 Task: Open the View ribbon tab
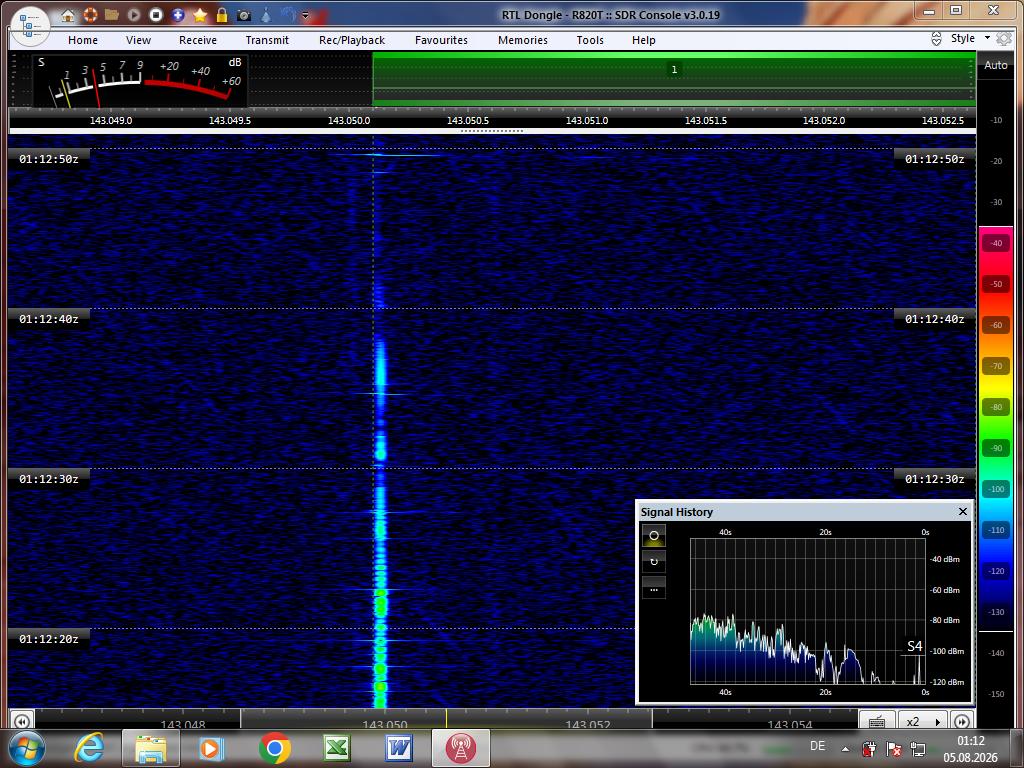click(x=138, y=40)
